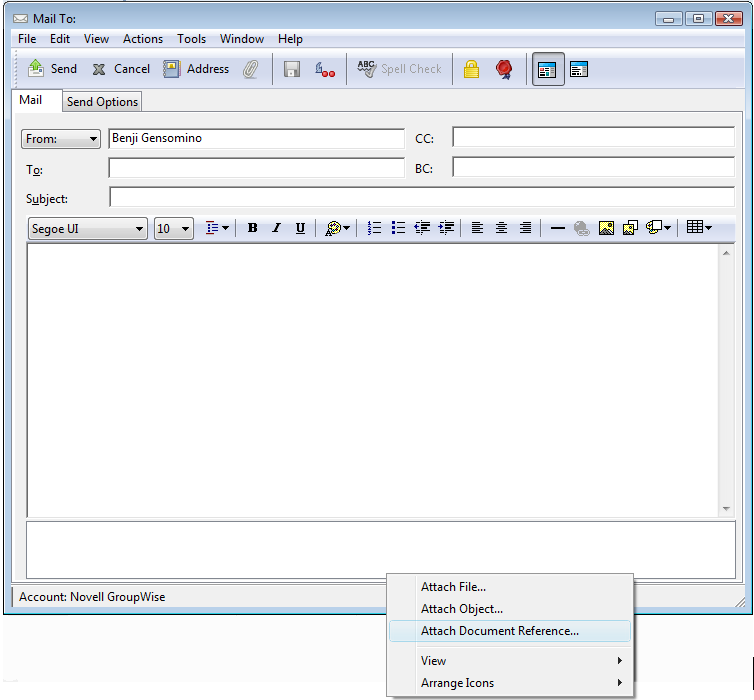The width and height of the screenshot is (754, 700).
Task: Decrease indent of the paragraph
Action: coord(422,228)
